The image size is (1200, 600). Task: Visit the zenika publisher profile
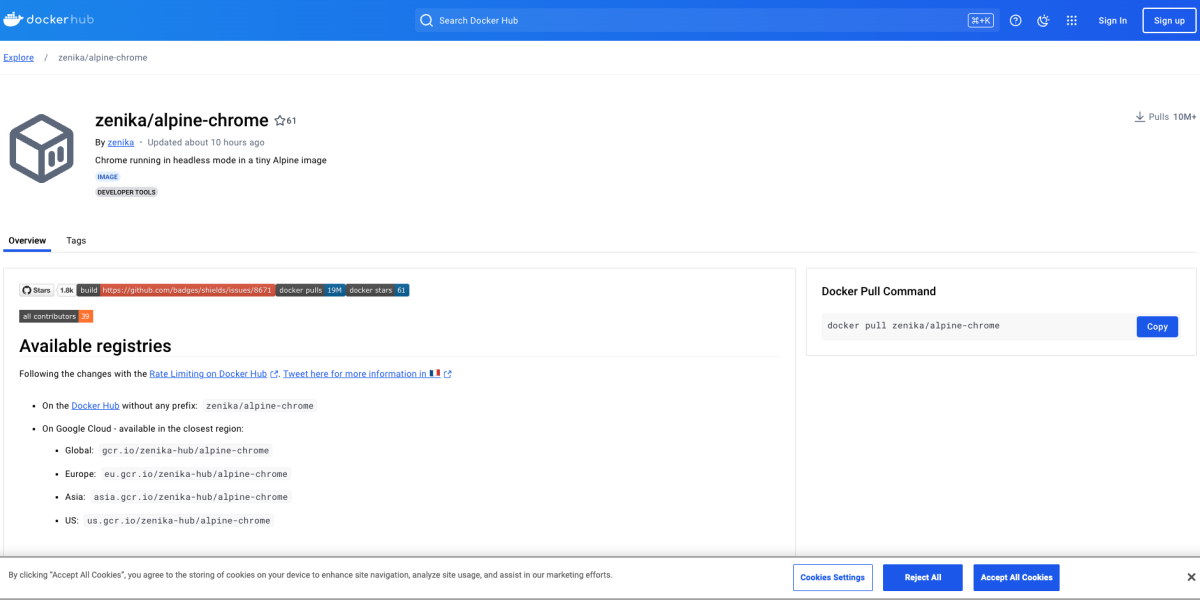coord(120,141)
